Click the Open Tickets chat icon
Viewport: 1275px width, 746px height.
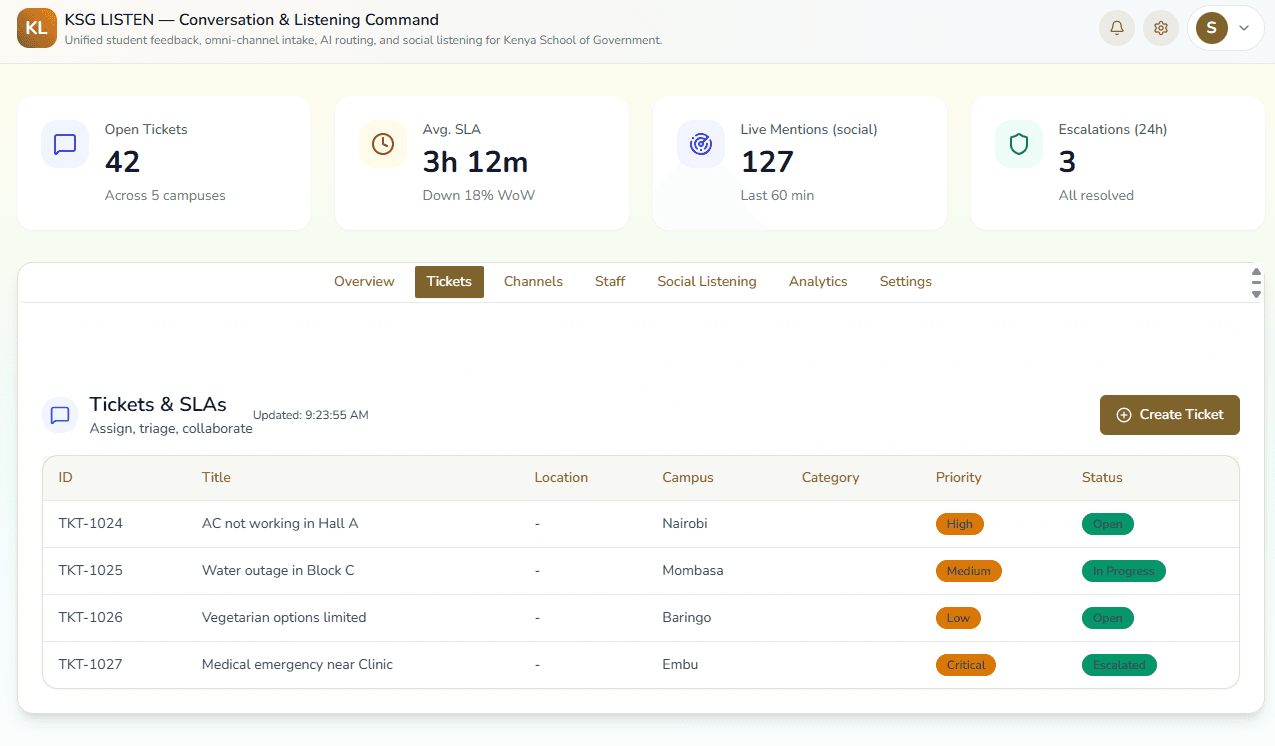click(65, 144)
